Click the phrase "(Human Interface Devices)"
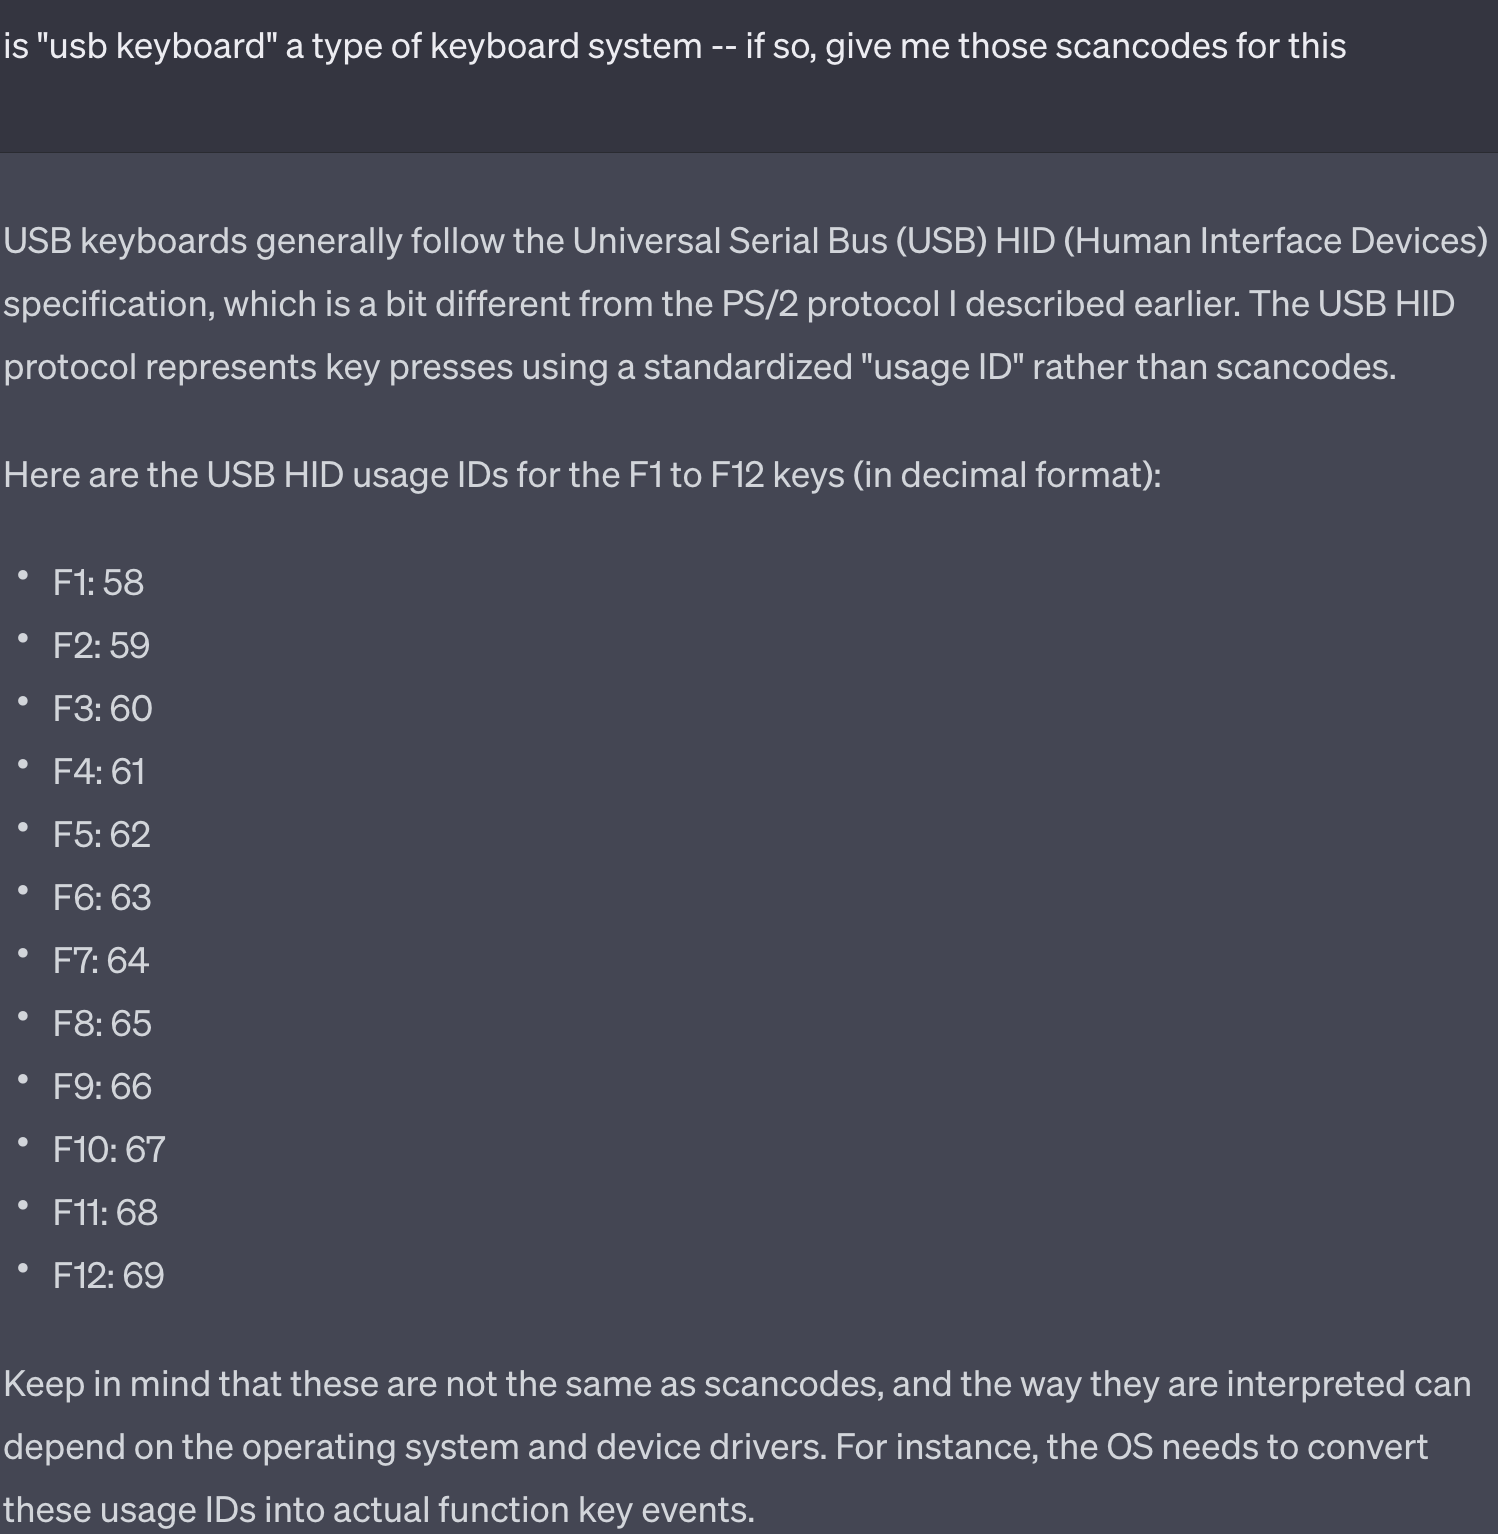The height and width of the screenshot is (1534, 1498). click(x=1275, y=241)
